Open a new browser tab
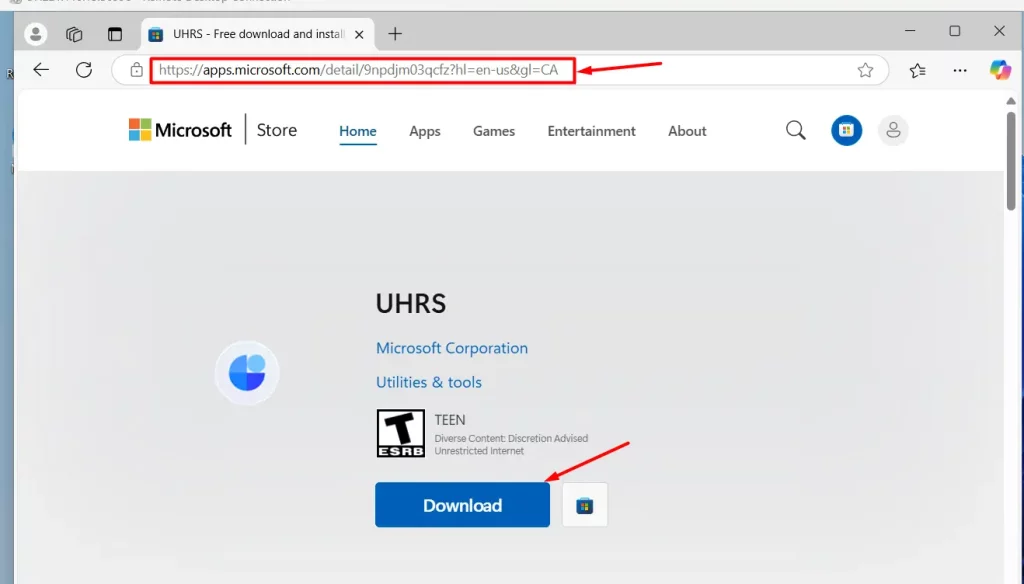 coord(395,34)
